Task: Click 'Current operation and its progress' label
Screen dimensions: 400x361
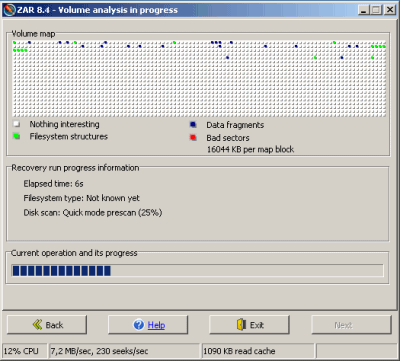Action: coord(74,253)
